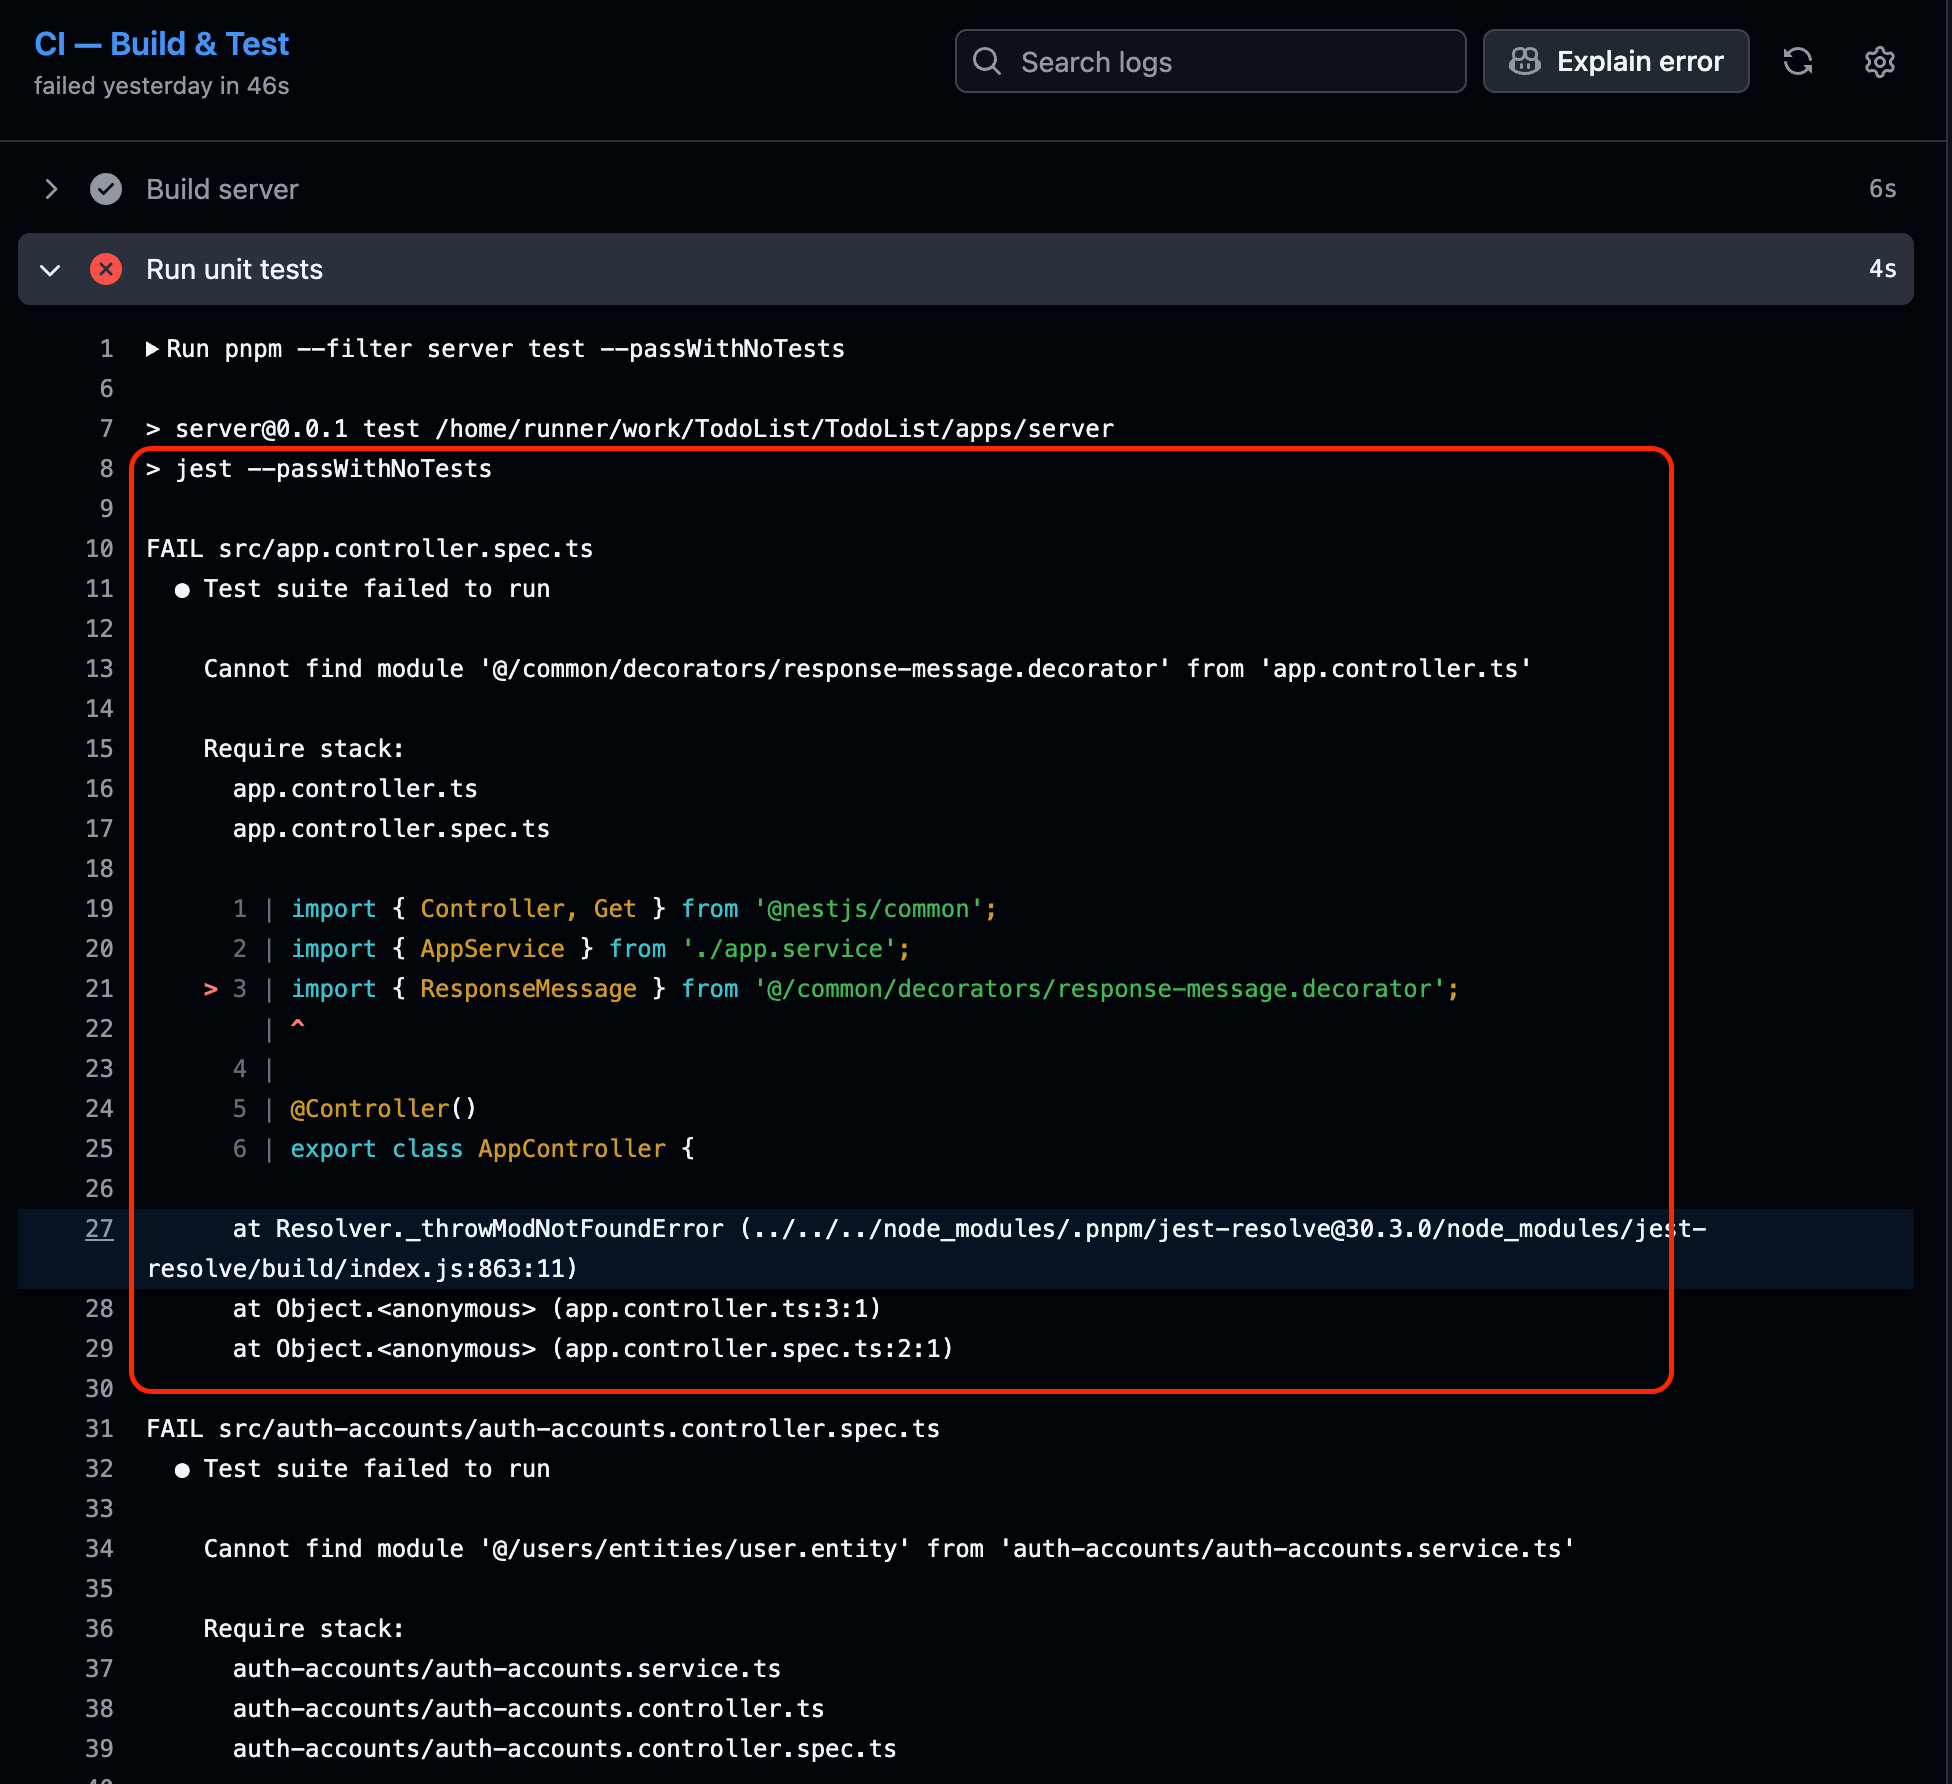Image resolution: width=1952 pixels, height=1784 pixels.
Task: Click log line number 10
Action: [x=99, y=549]
